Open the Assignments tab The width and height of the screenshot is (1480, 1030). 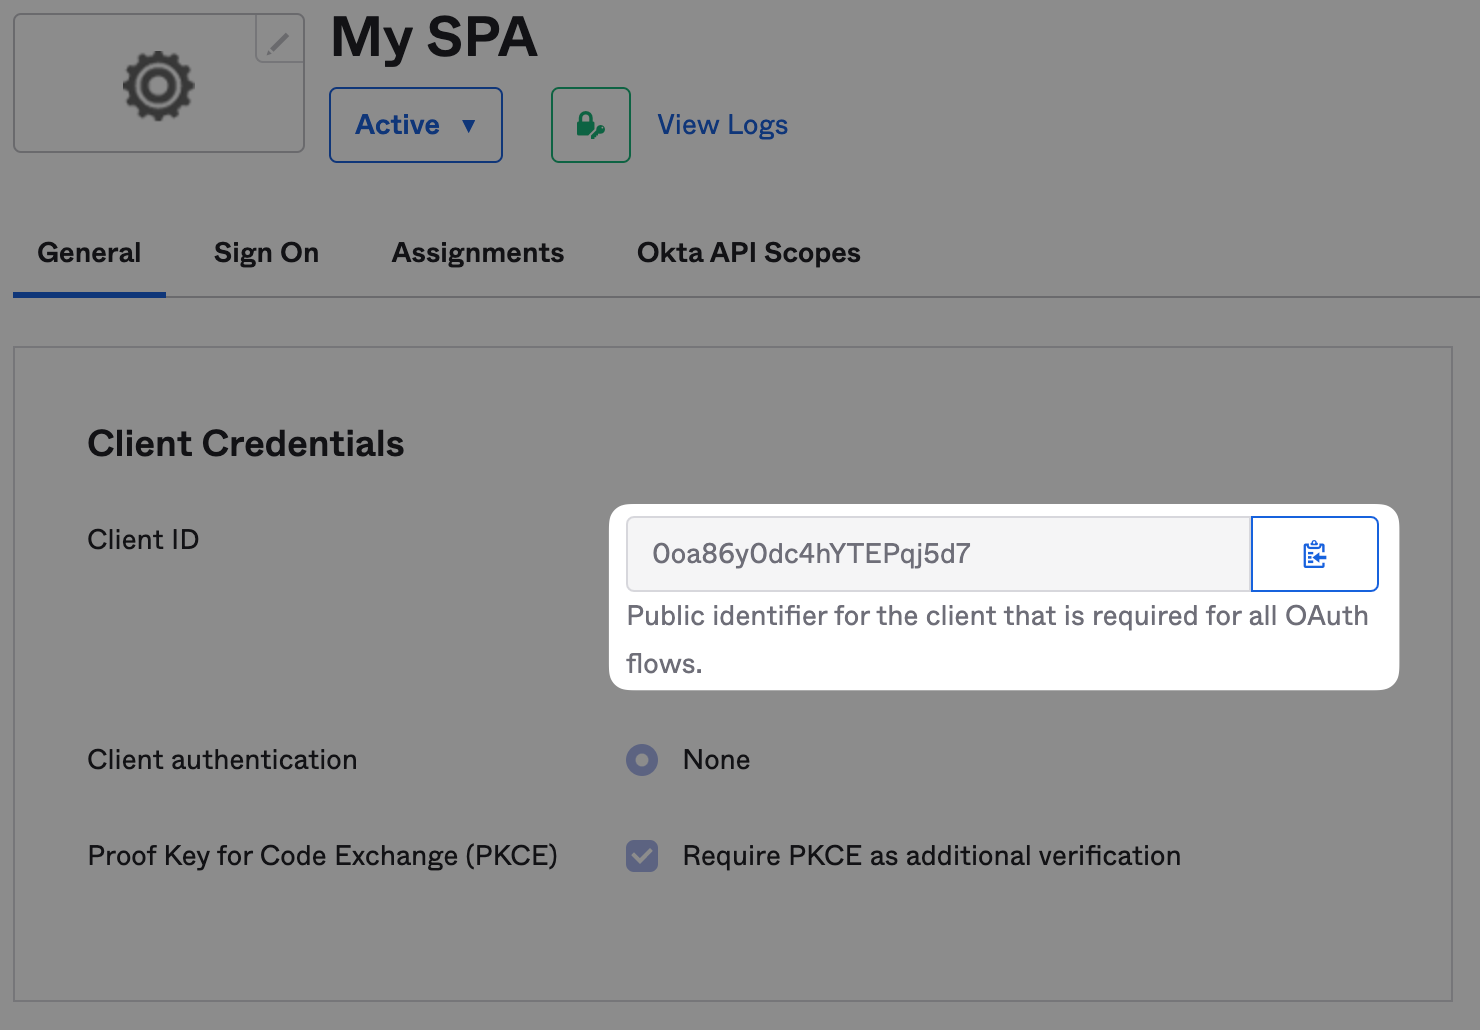pos(478,253)
